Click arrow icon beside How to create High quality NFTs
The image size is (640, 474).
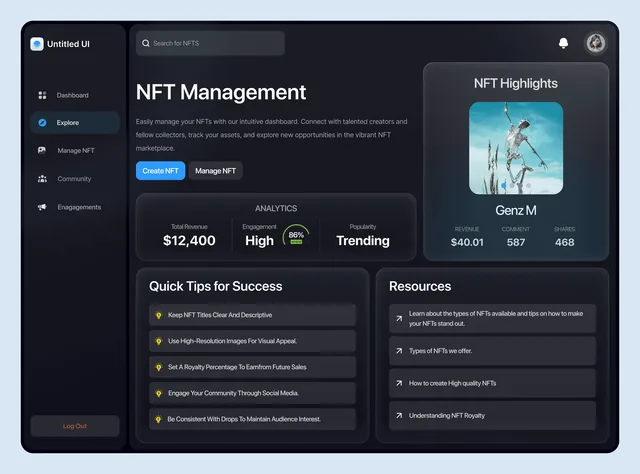tap(399, 383)
